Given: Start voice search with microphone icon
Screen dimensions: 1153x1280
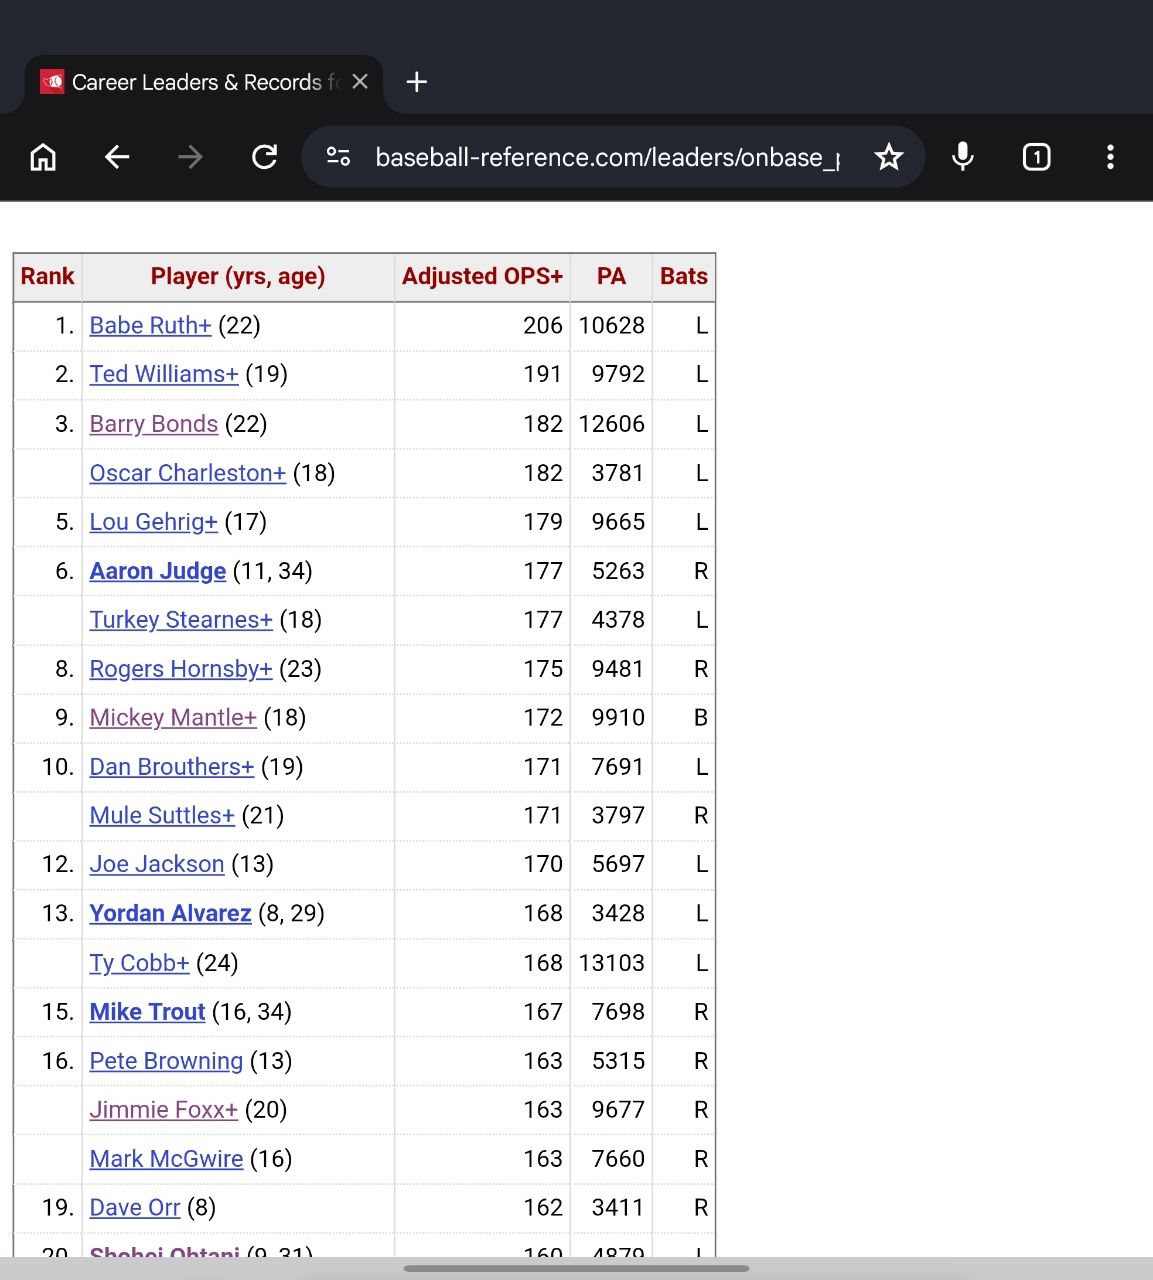Looking at the screenshot, I should pos(963,157).
